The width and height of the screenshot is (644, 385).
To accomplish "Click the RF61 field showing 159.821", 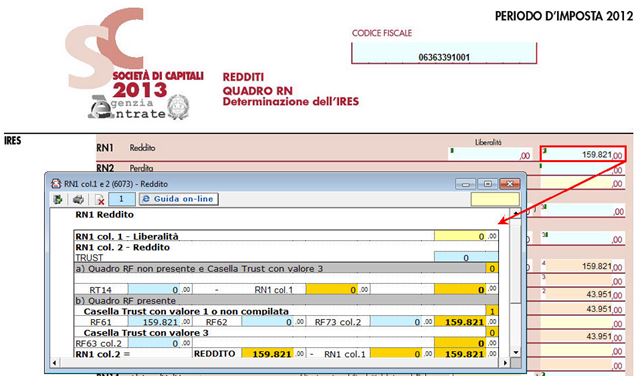I will [154, 322].
